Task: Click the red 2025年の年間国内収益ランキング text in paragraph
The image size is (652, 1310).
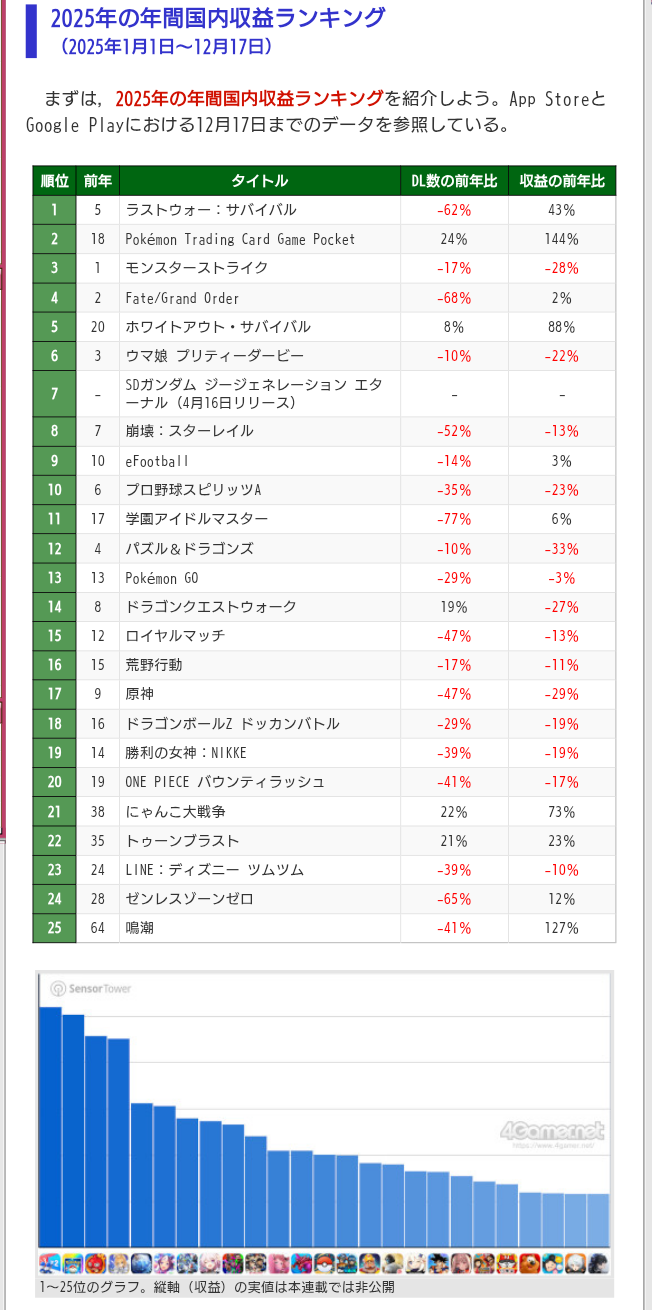Action: point(249,98)
